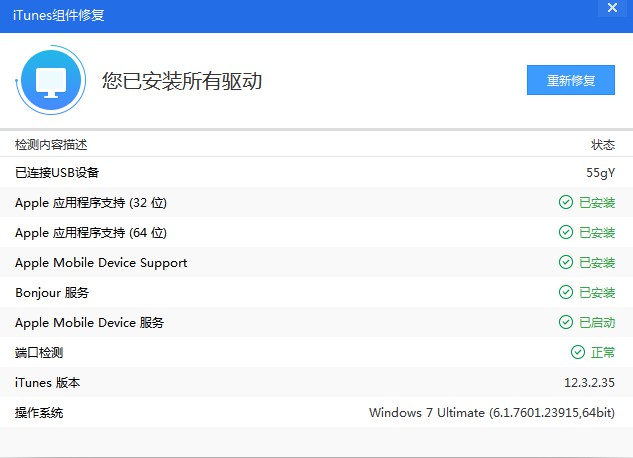The height and width of the screenshot is (458, 633).
Task: Click the 已启动 status text
Action: 597,322
